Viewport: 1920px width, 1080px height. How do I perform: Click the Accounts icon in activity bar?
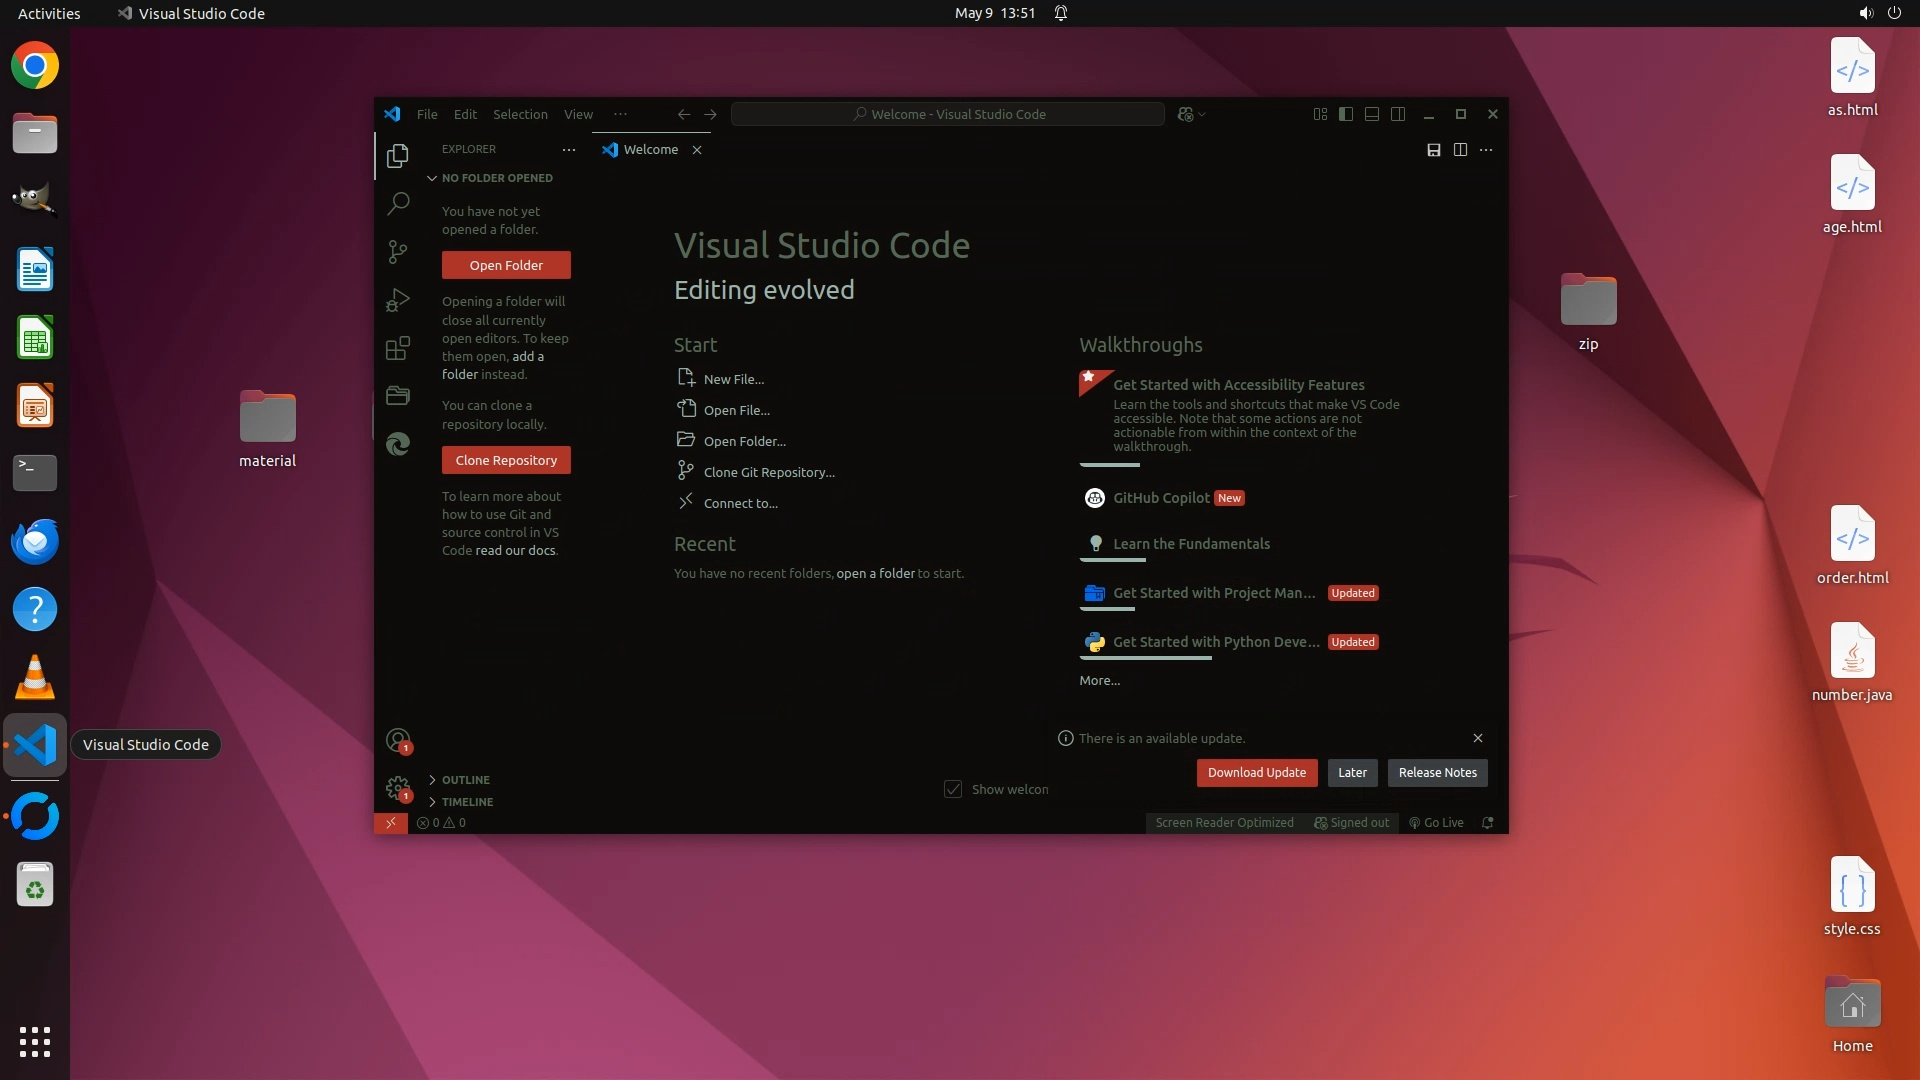tap(398, 741)
